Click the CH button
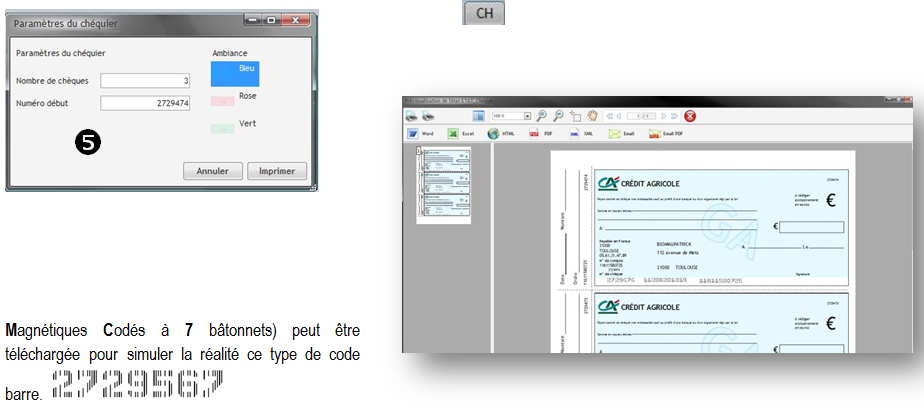 tap(483, 13)
